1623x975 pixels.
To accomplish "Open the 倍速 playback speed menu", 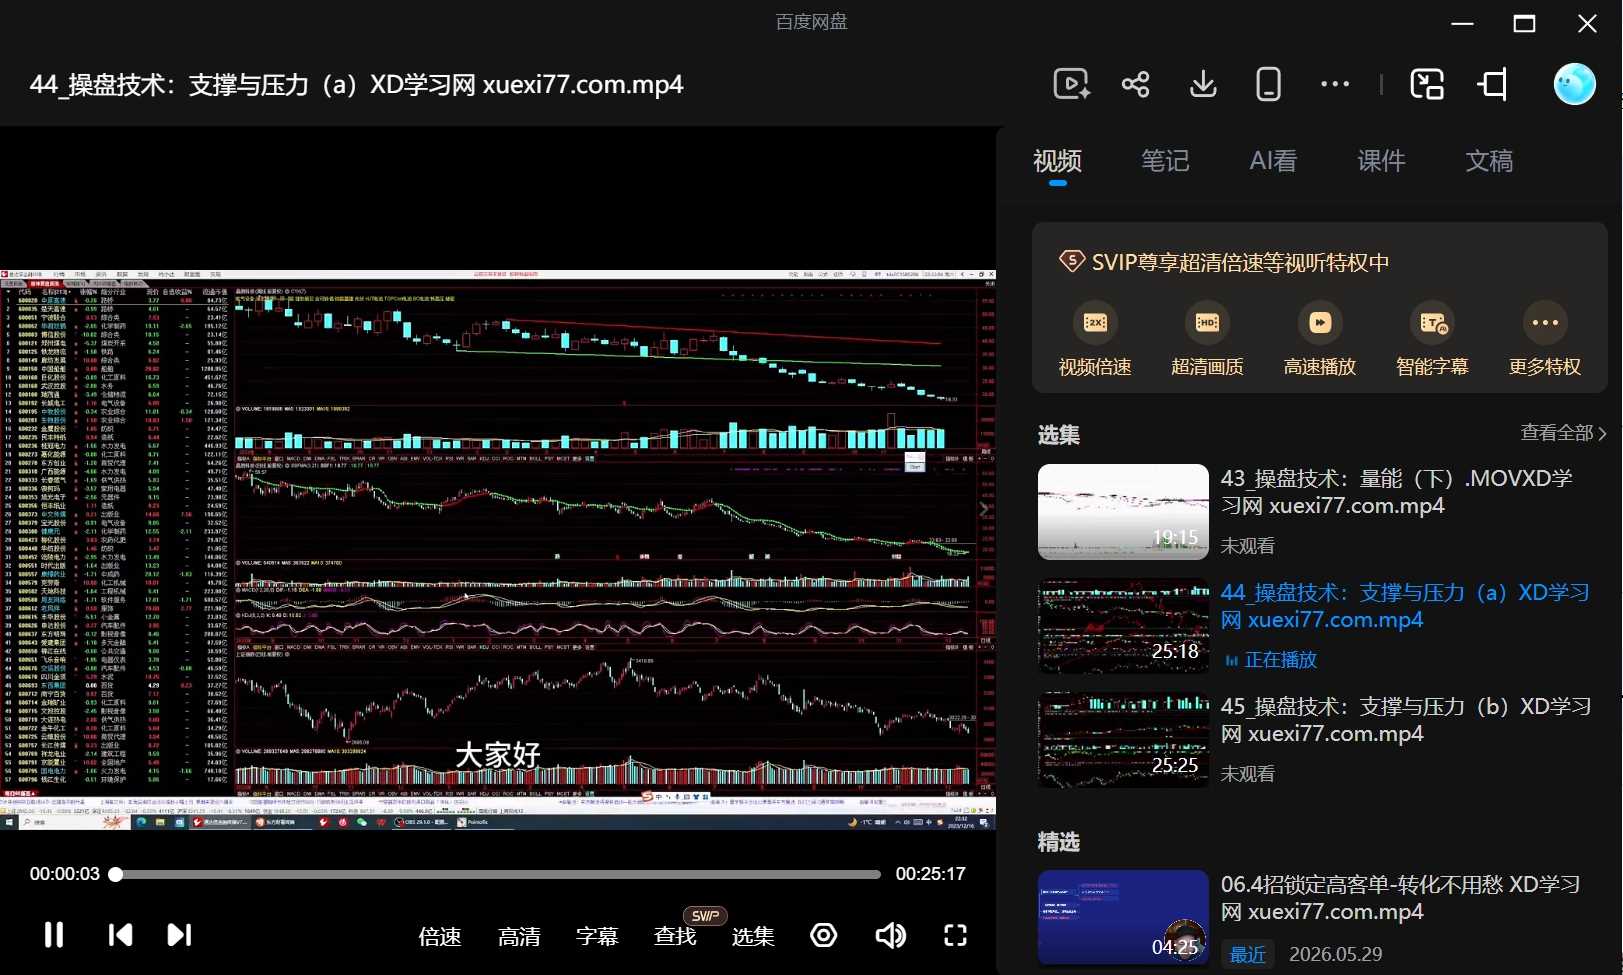I will pos(440,937).
